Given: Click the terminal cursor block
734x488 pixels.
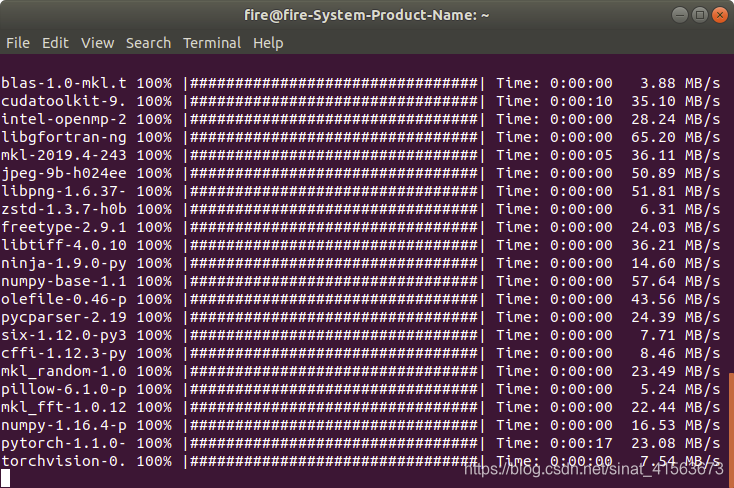Looking at the screenshot, I should point(5,479).
